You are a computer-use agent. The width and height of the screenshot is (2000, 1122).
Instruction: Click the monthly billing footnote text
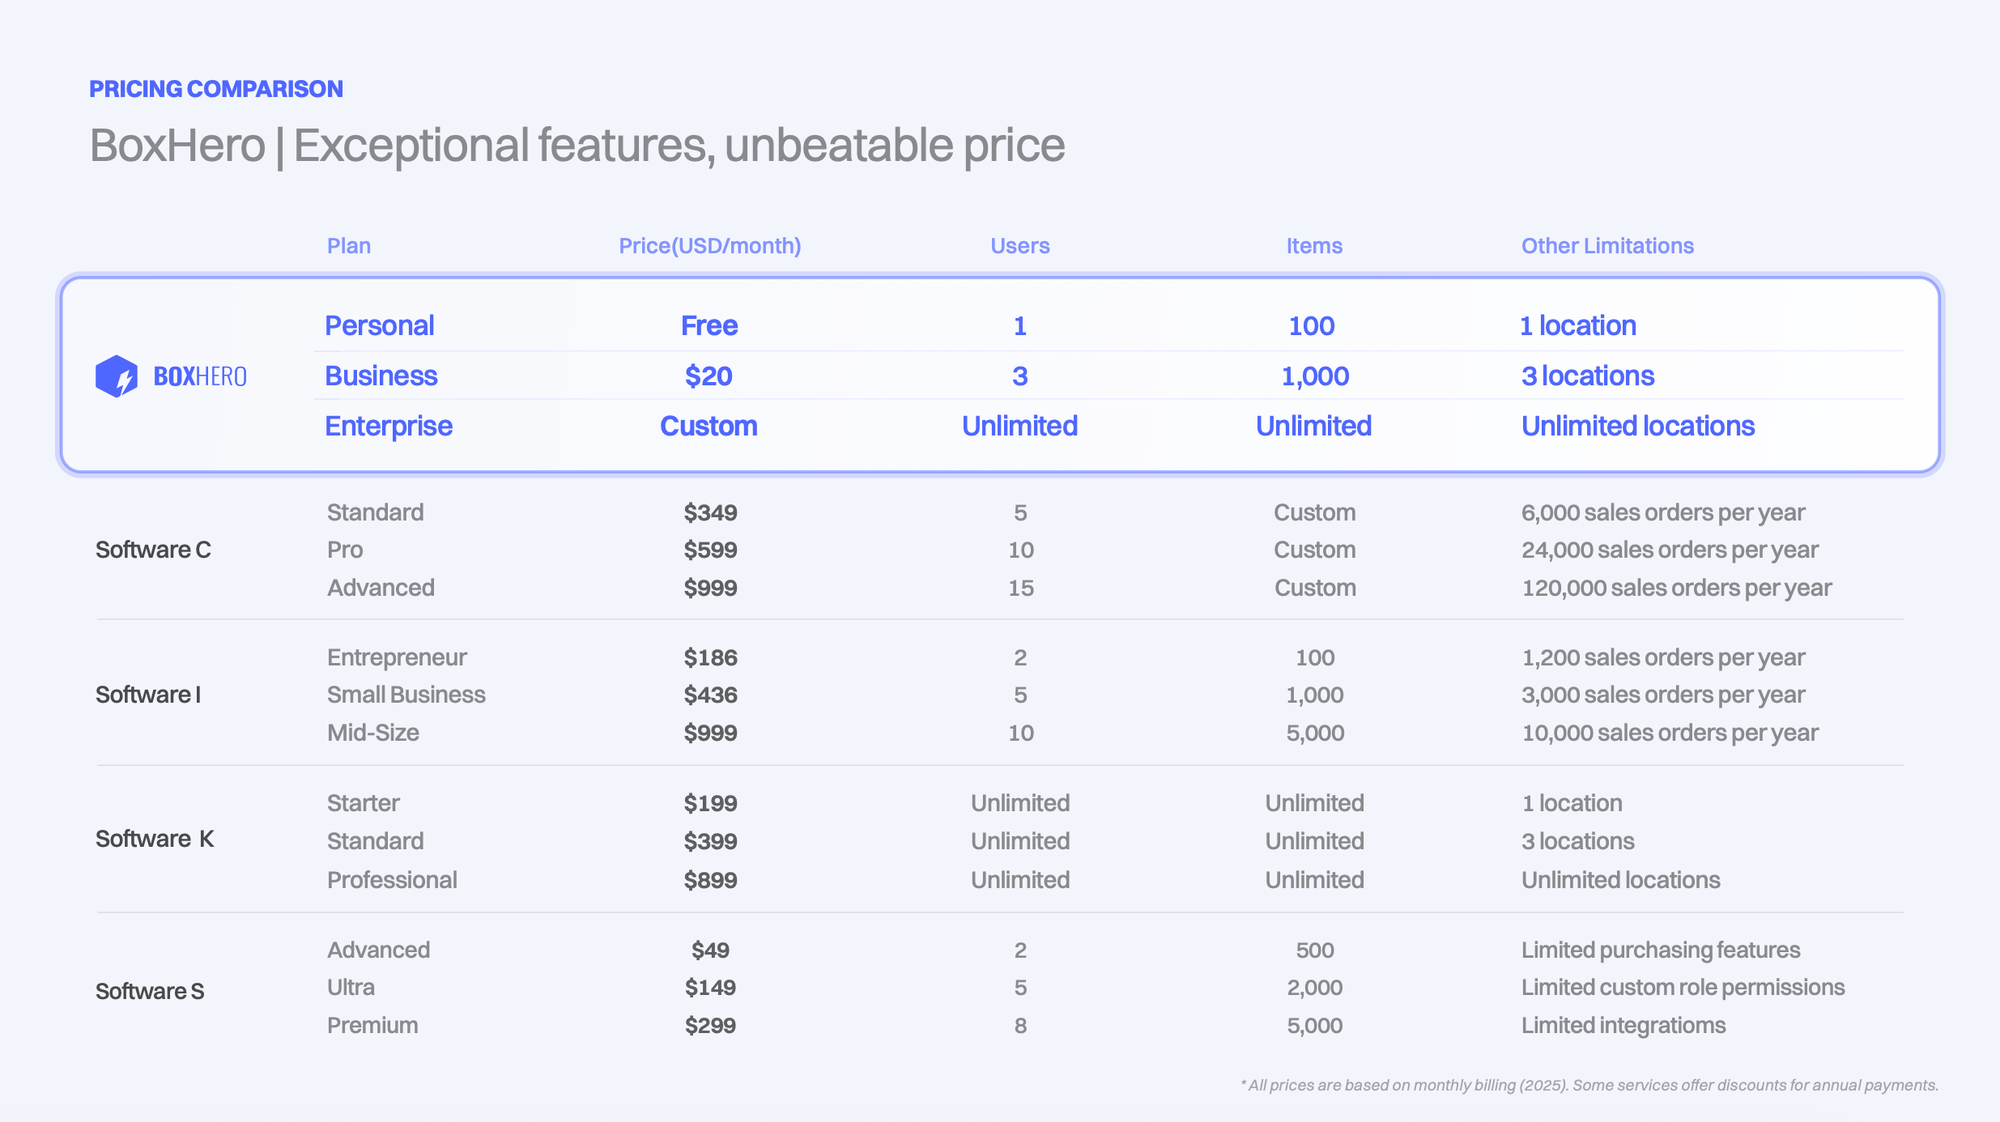pos(1588,1085)
